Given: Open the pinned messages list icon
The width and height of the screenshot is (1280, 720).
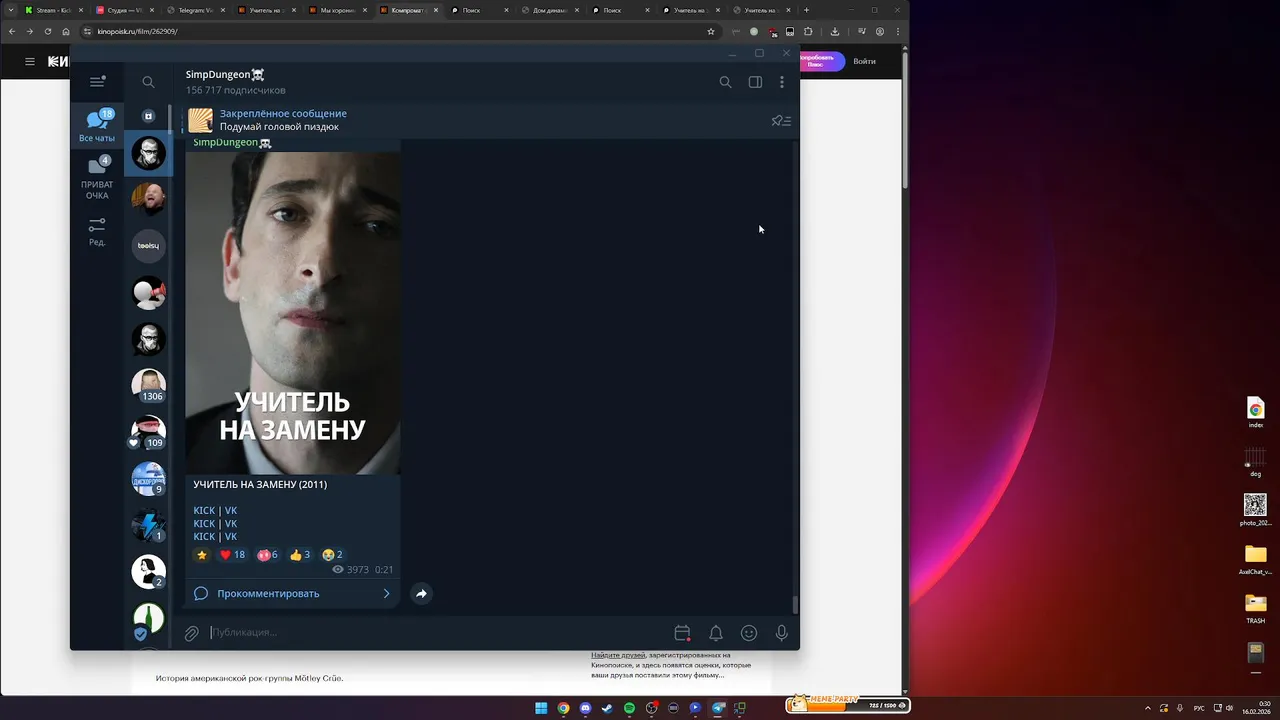Looking at the screenshot, I should point(781,121).
